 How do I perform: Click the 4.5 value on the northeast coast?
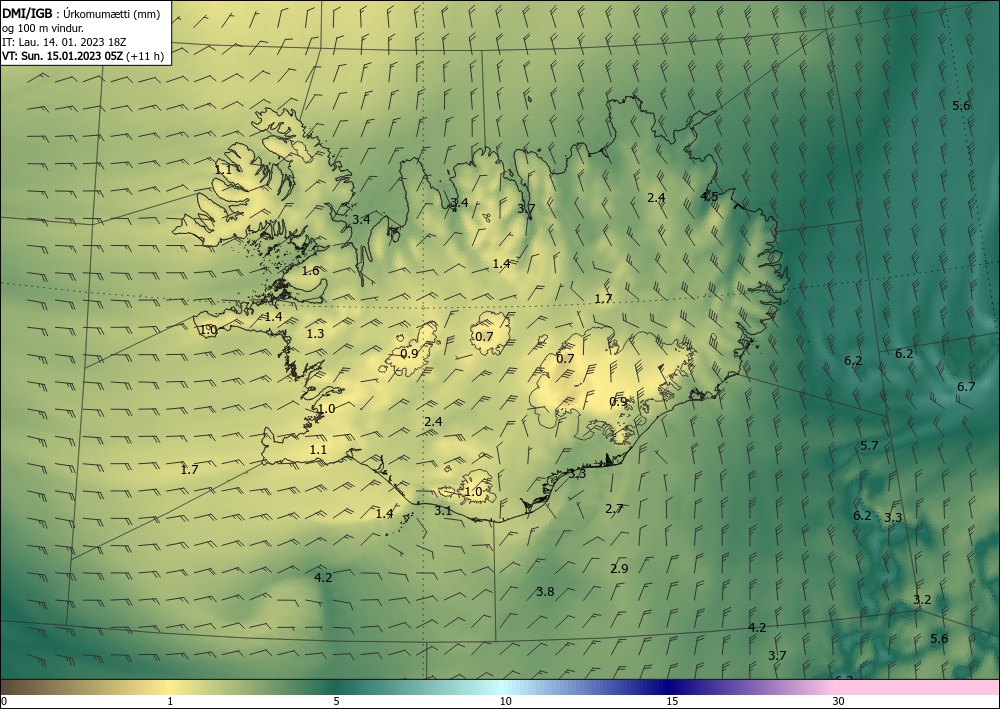click(x=709, y=196)
